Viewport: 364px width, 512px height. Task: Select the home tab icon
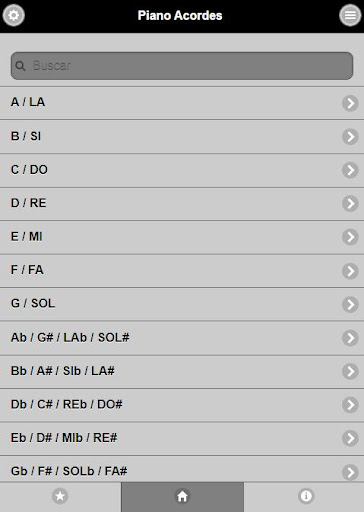click(x=182, y=496)
